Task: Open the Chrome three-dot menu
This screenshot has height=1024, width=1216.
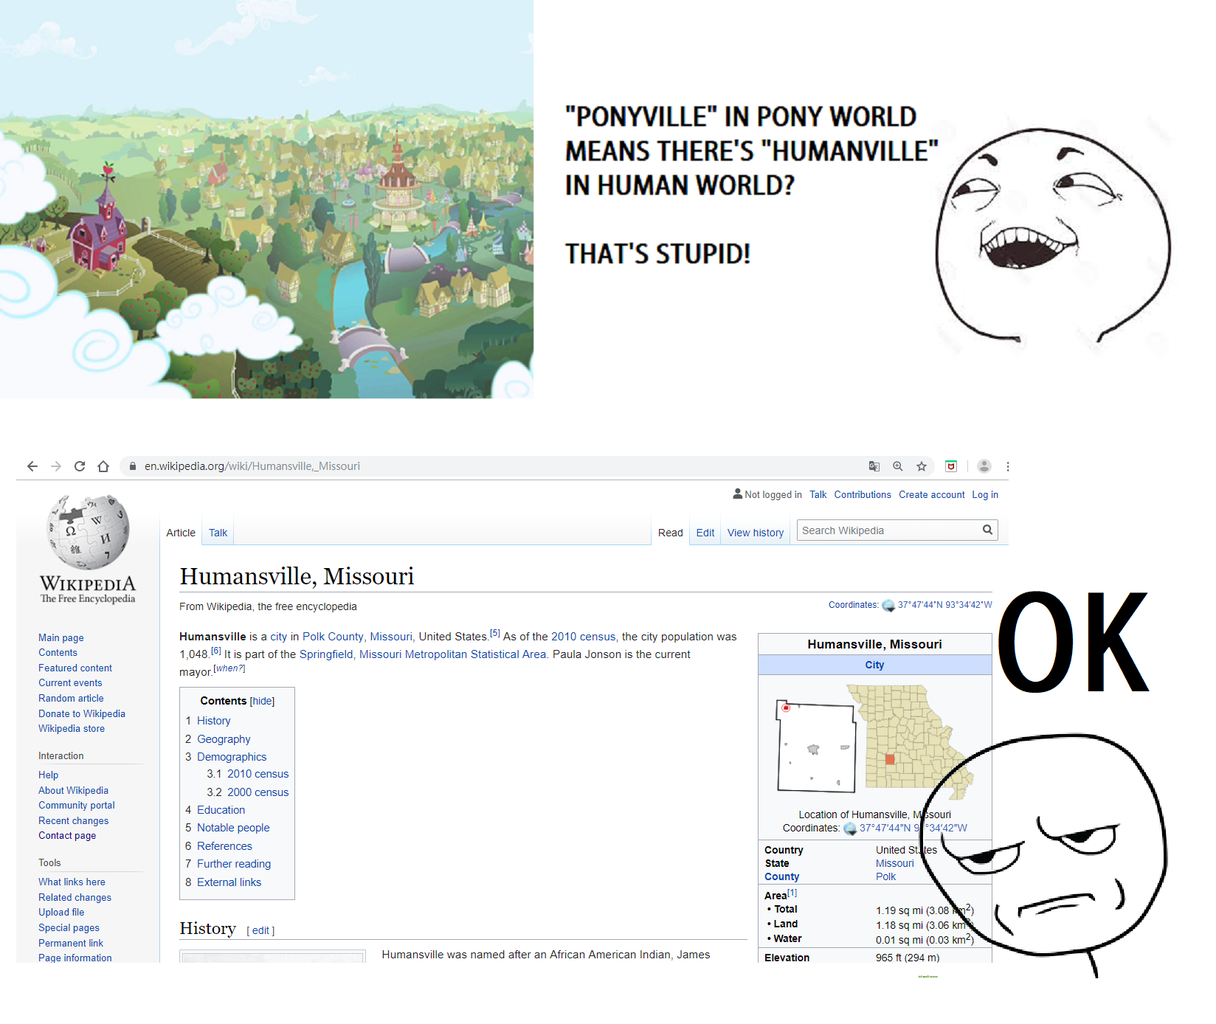Action: pyautogui.click(x=1007, y=466)
